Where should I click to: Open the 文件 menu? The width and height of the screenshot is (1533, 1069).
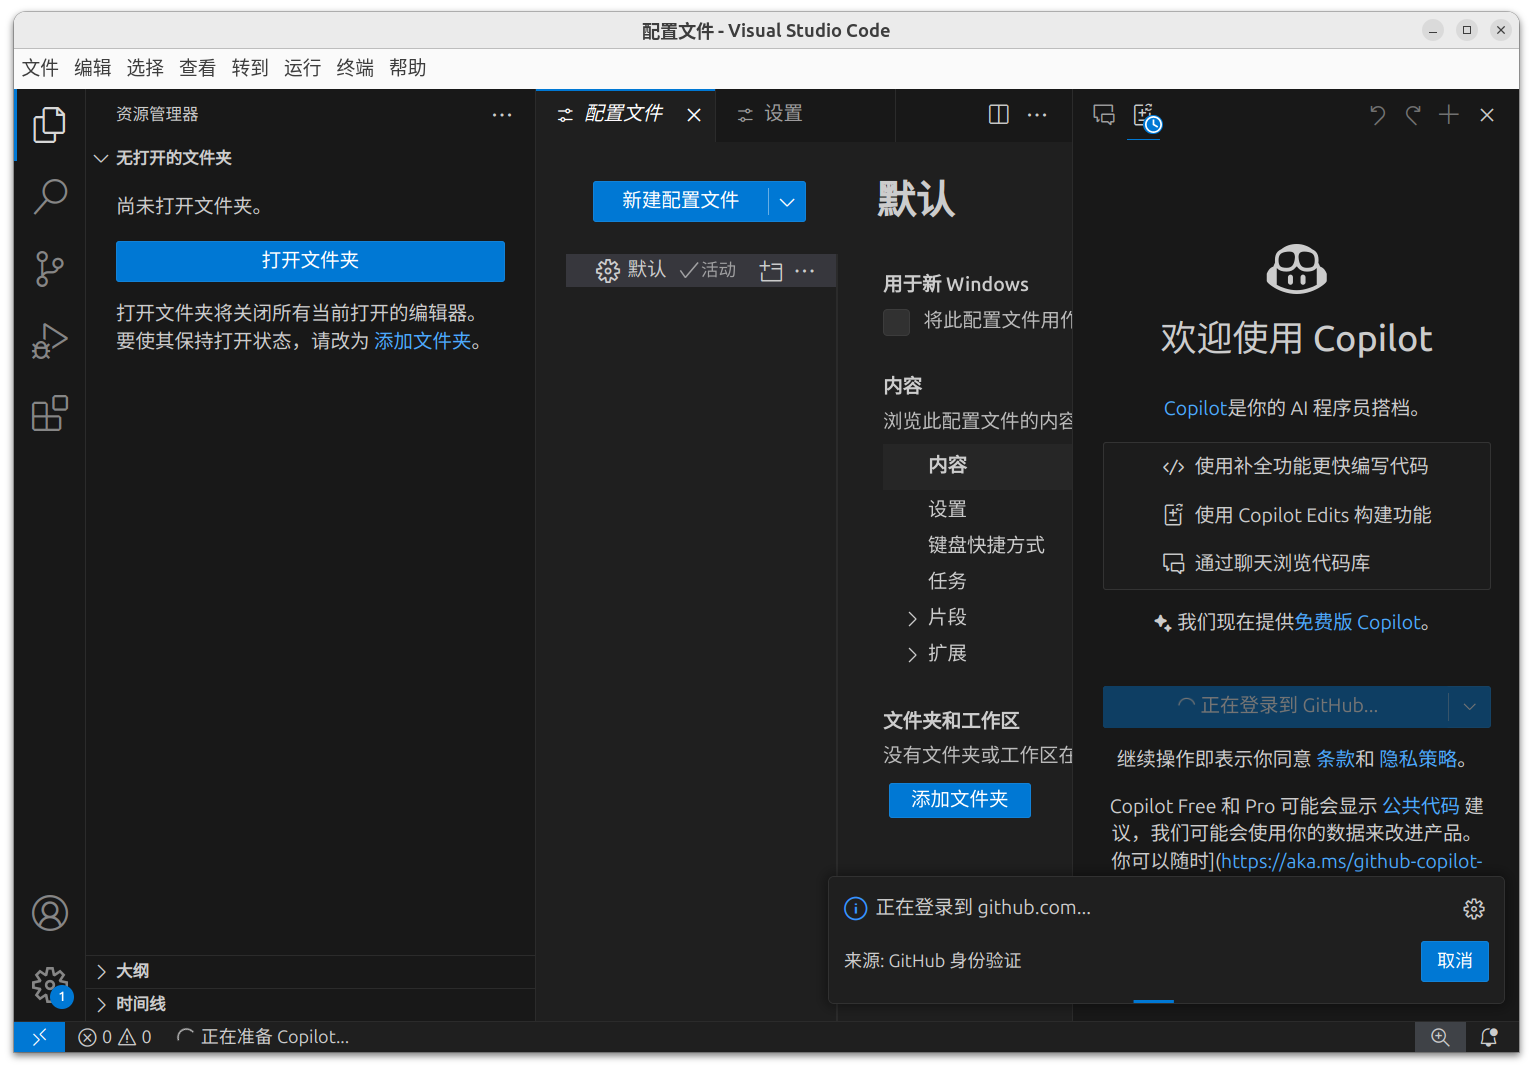tap(40, 68)
